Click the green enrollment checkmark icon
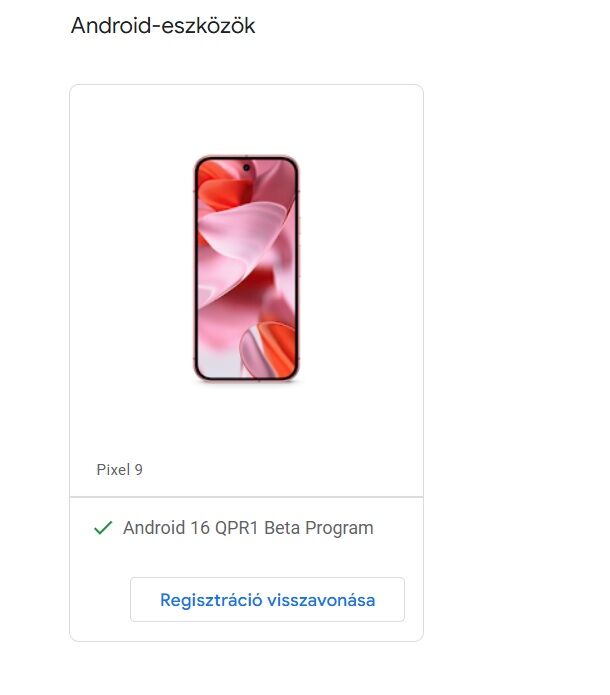 pos(103,527)
